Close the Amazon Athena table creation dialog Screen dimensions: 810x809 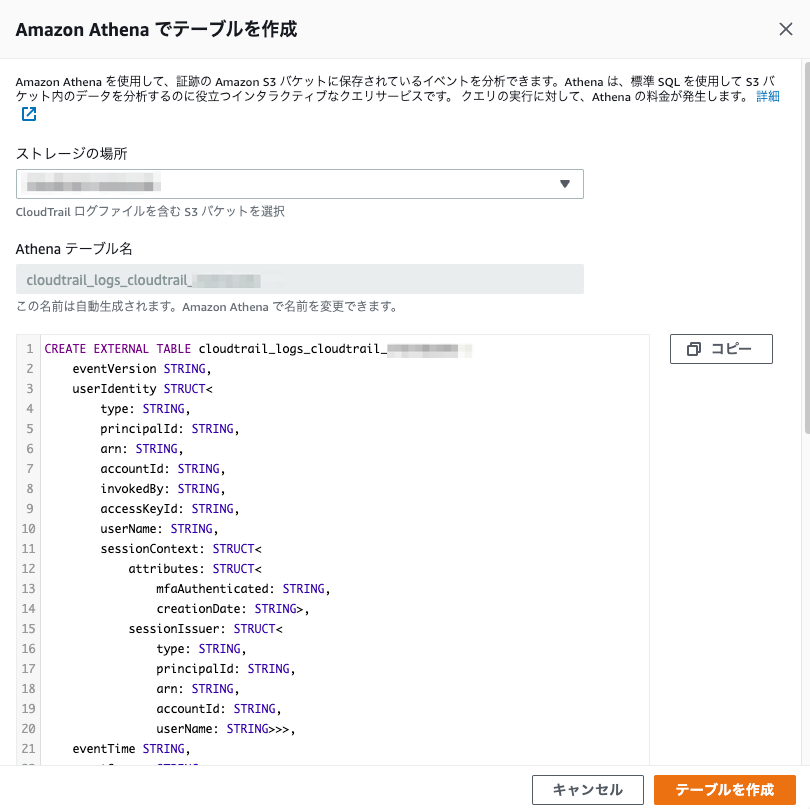[785, 29]
